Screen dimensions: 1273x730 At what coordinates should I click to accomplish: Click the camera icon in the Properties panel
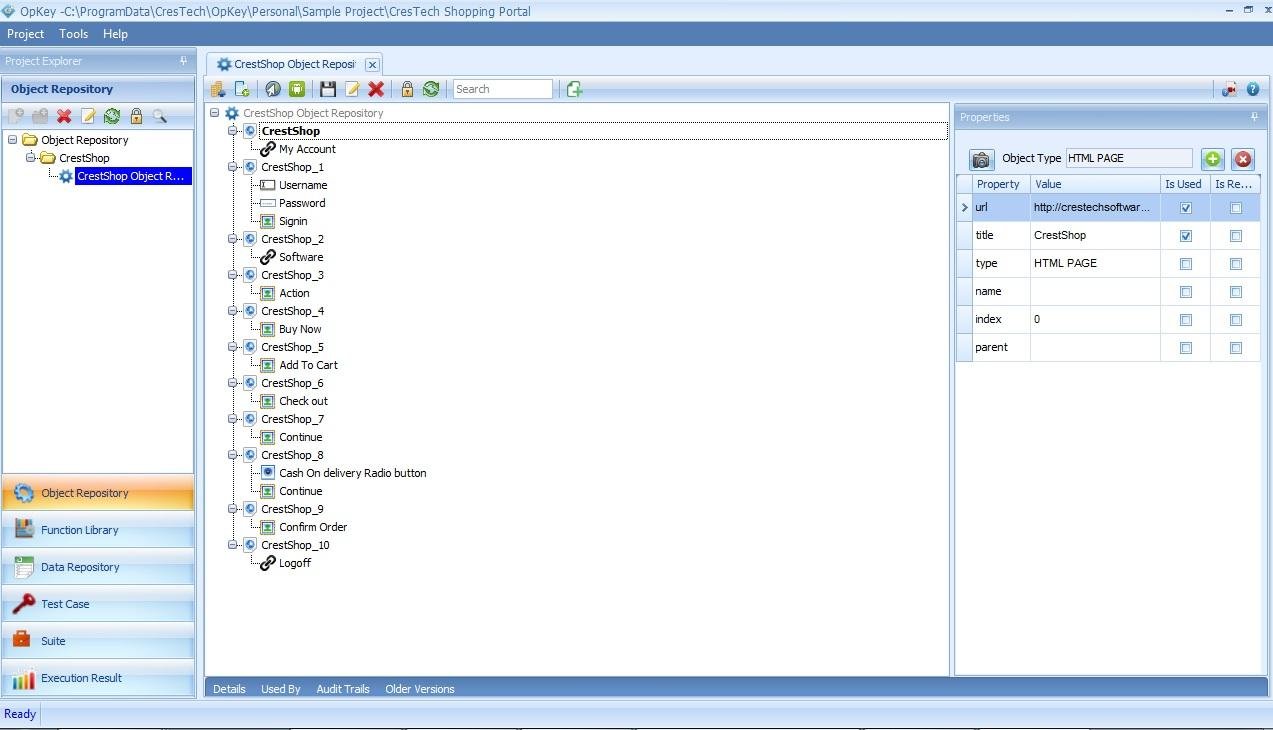pos(981,159)
